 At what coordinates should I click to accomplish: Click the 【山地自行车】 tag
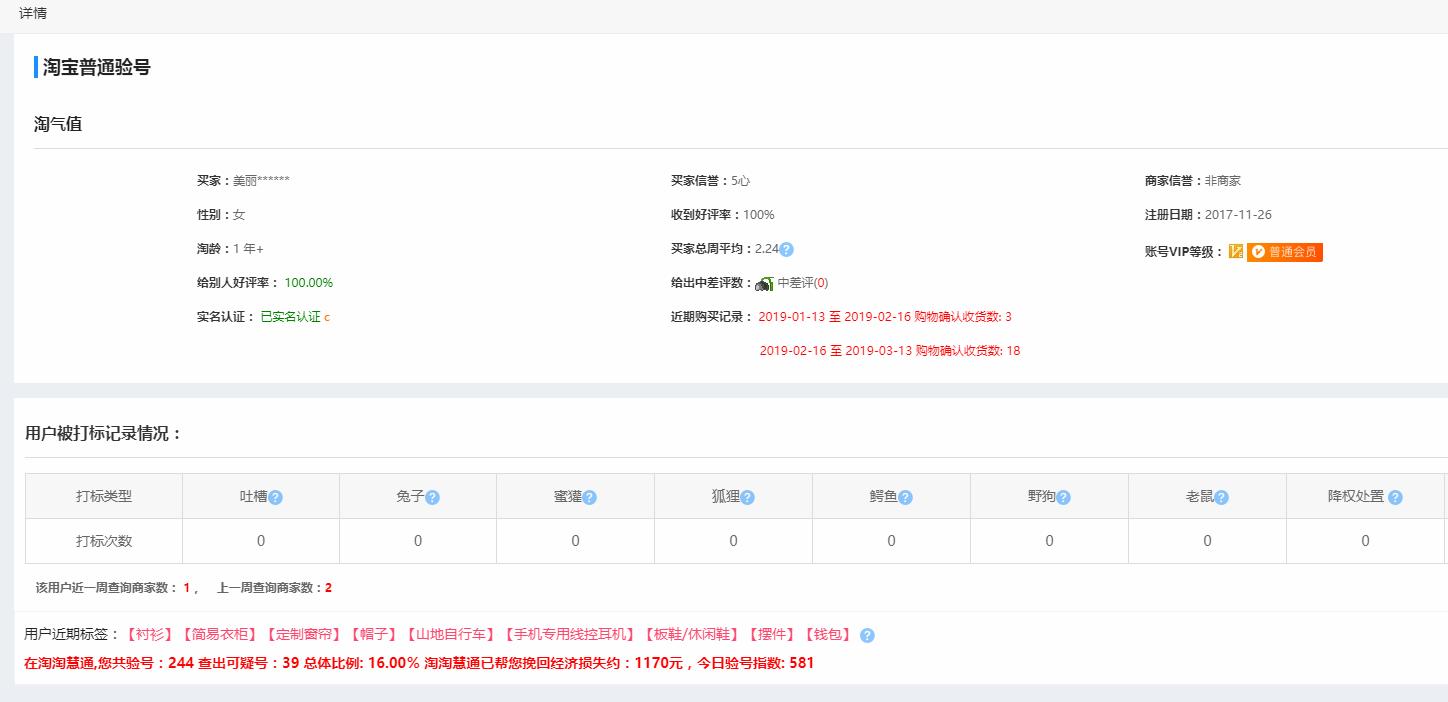click(450, 635)
